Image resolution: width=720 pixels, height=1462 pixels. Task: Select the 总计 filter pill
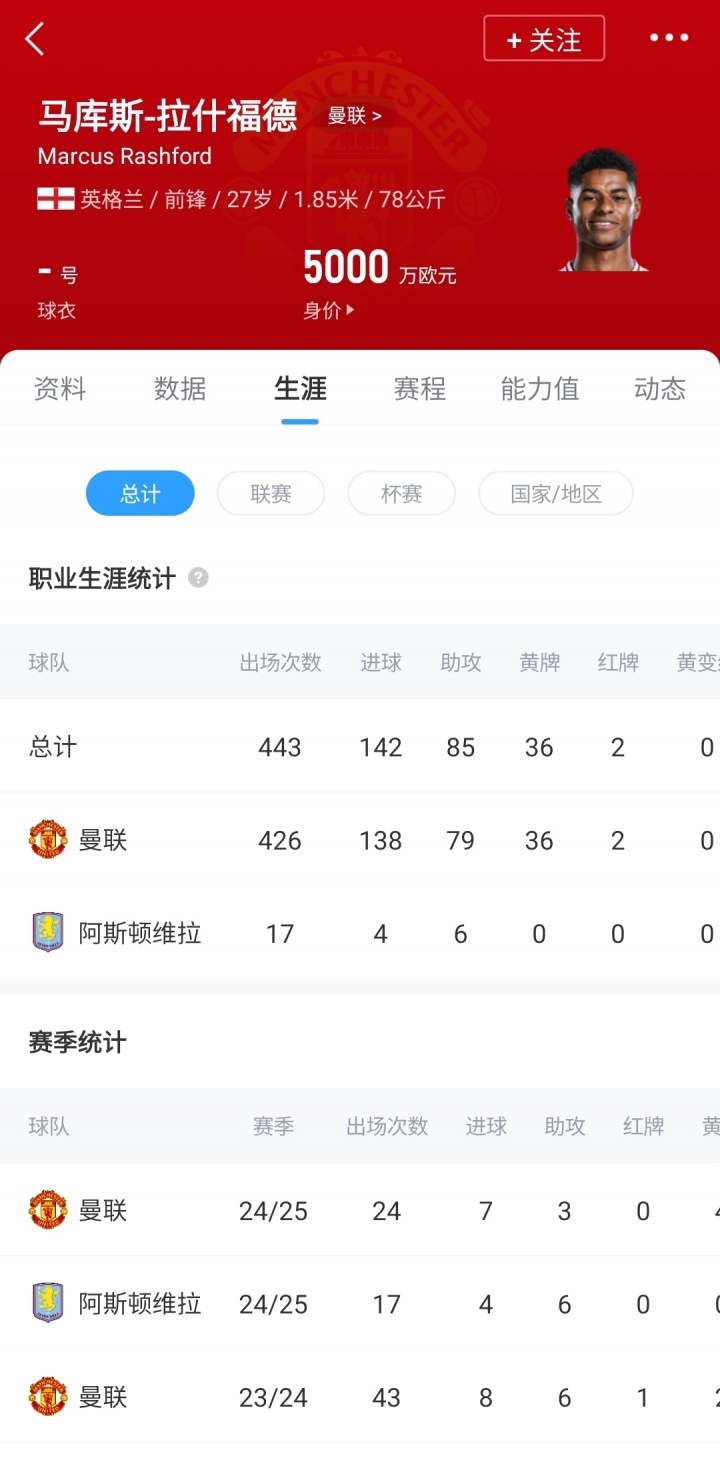click(x=140, y=493)
